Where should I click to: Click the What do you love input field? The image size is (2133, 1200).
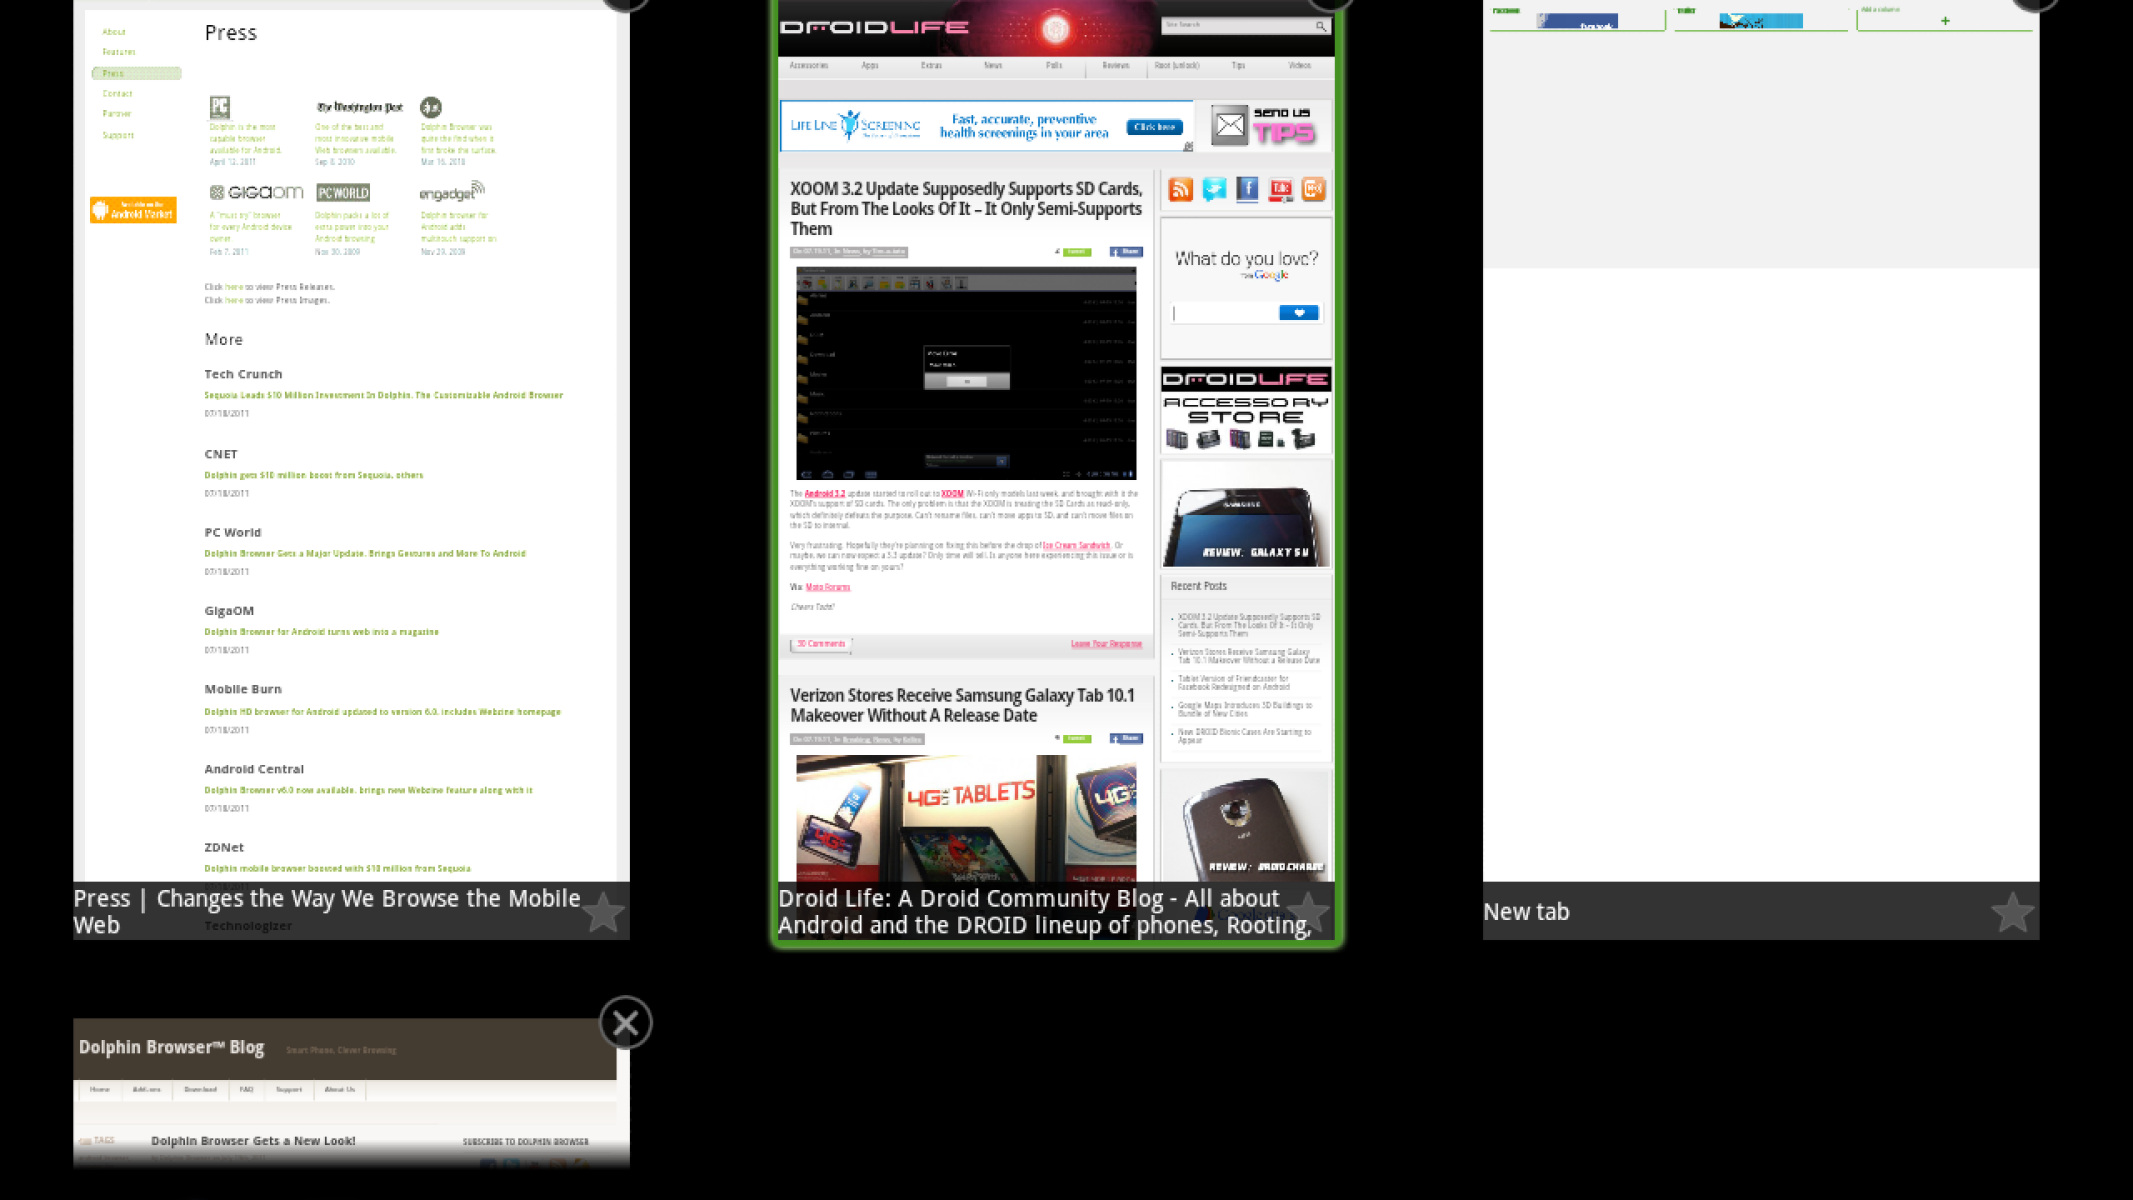[1224, 313]
